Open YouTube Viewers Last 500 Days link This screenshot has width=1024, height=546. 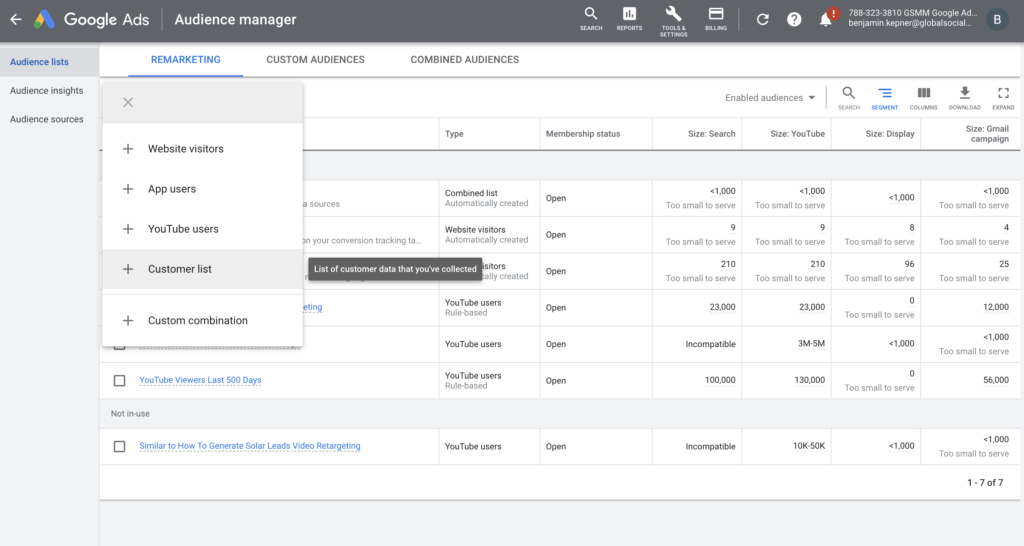click(x=200, y=380)
